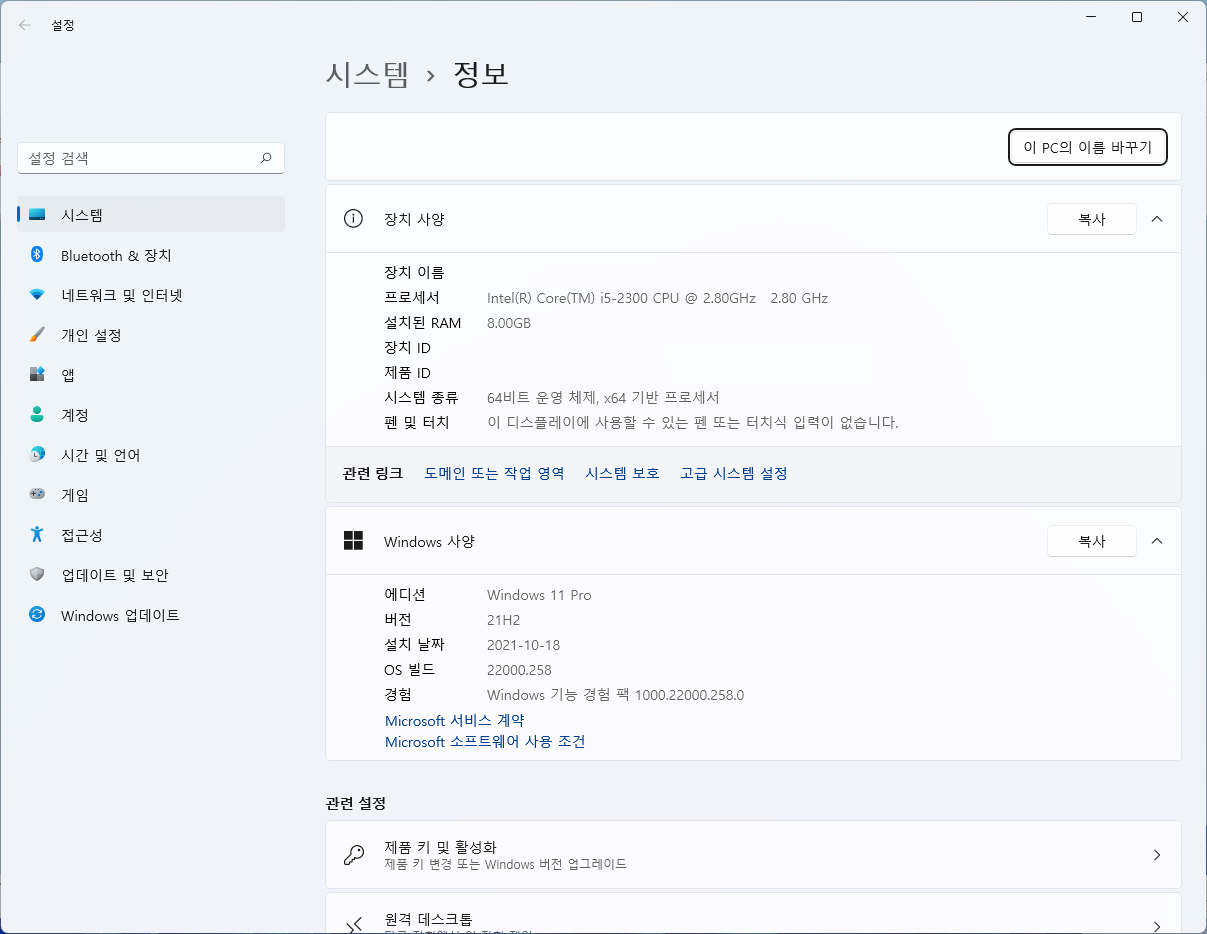Click the info circle icon beside 장치 사양

pos(353,219)
